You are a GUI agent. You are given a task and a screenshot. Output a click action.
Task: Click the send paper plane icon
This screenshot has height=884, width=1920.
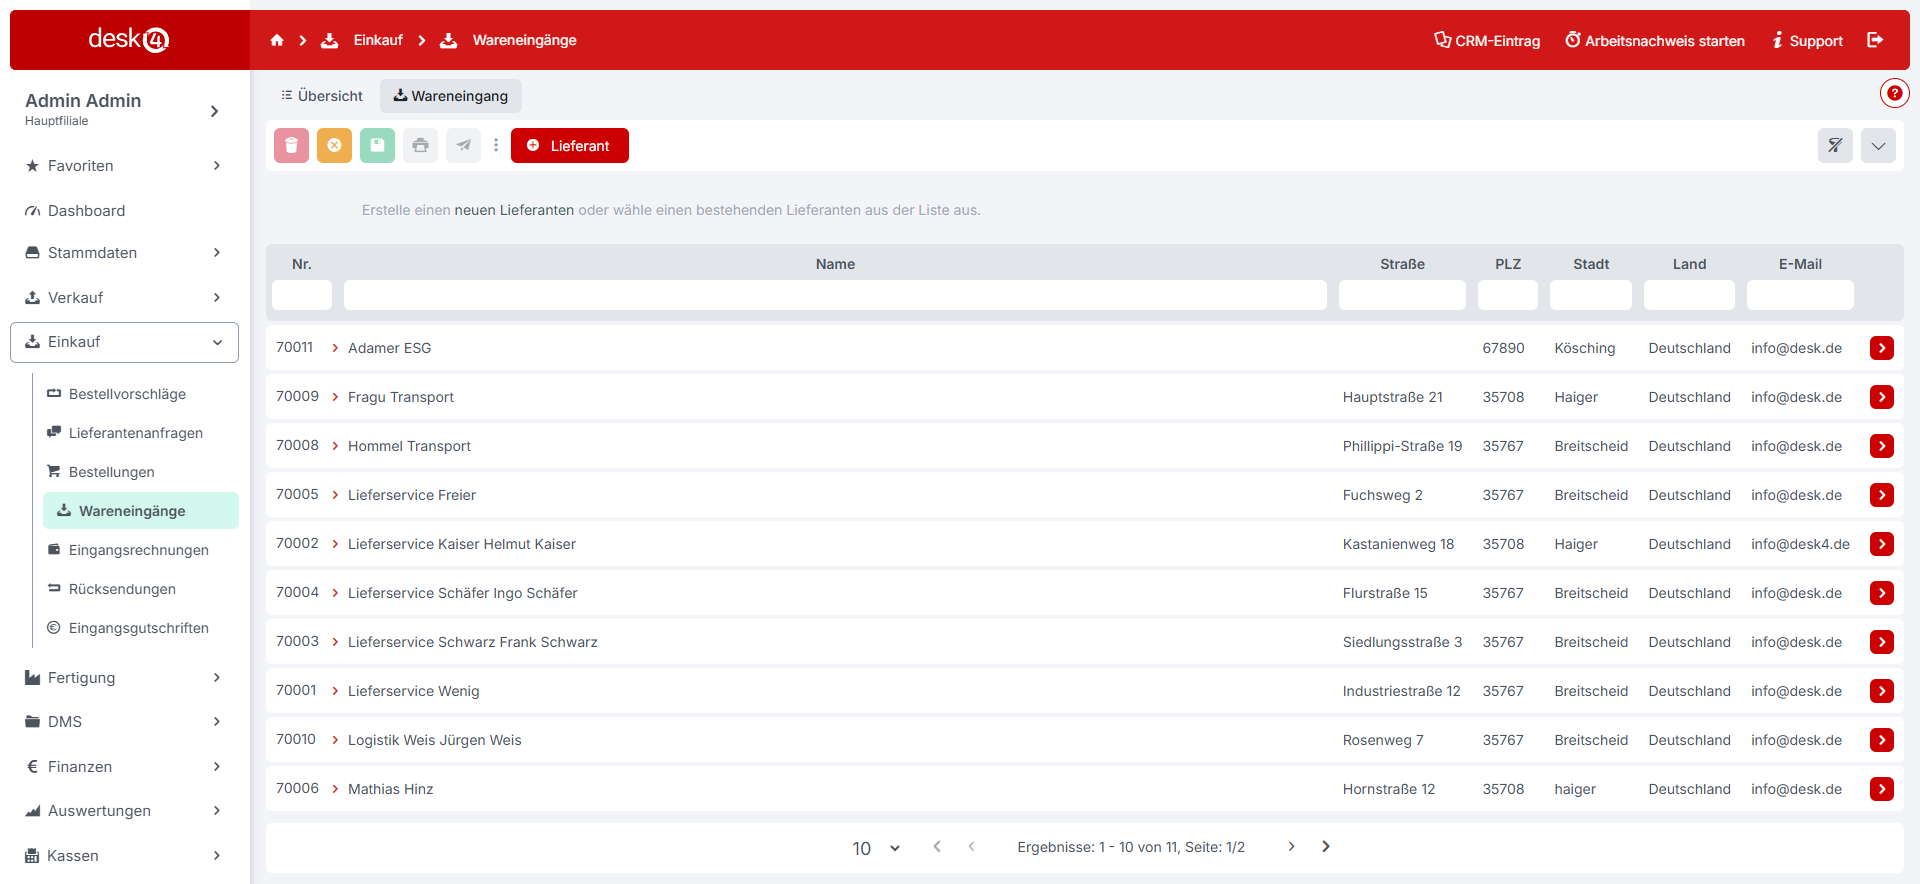click(x=463, y=146)
